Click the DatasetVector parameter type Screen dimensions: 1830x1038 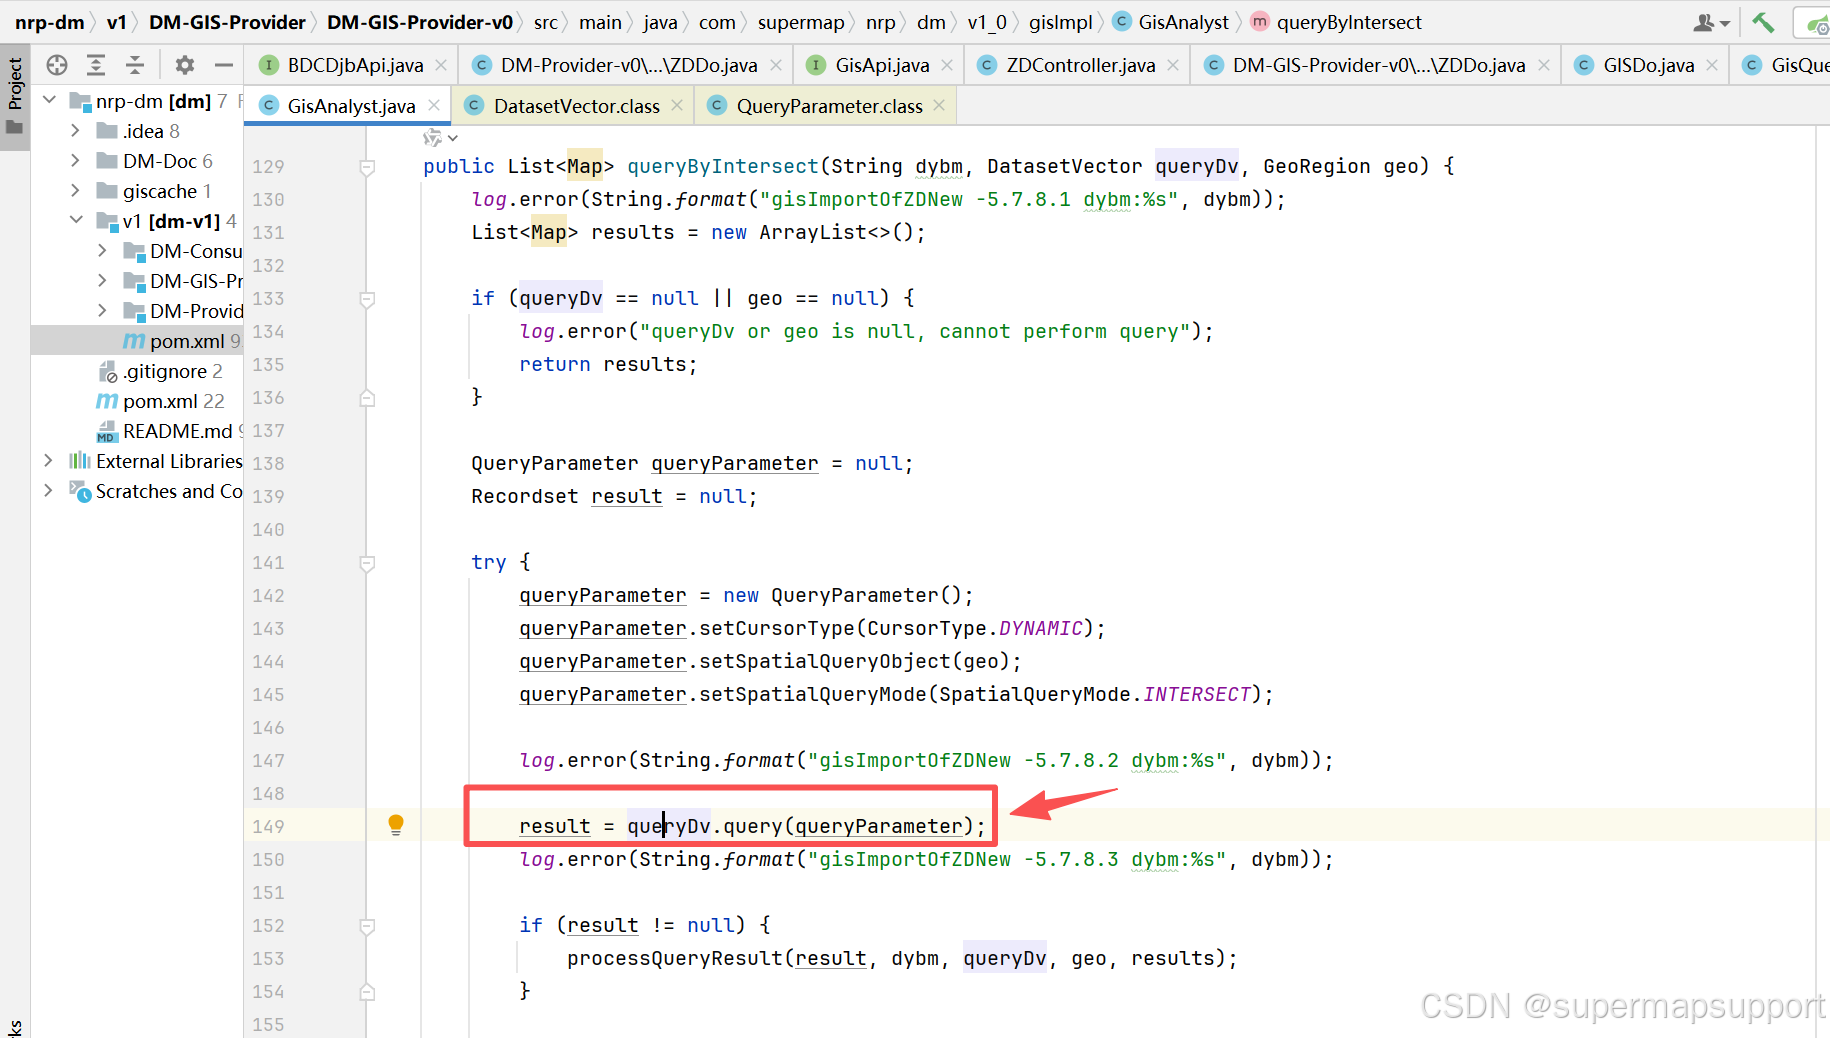click(1064, 166)
